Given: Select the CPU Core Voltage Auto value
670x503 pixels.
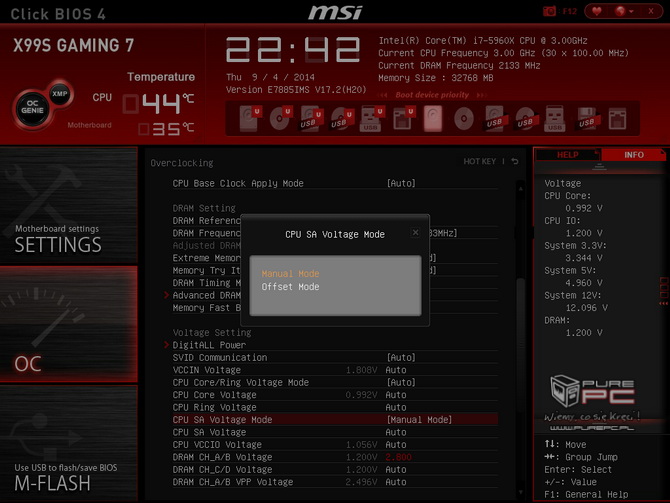Looking at the screenshot, I should (x=396, y=395).
